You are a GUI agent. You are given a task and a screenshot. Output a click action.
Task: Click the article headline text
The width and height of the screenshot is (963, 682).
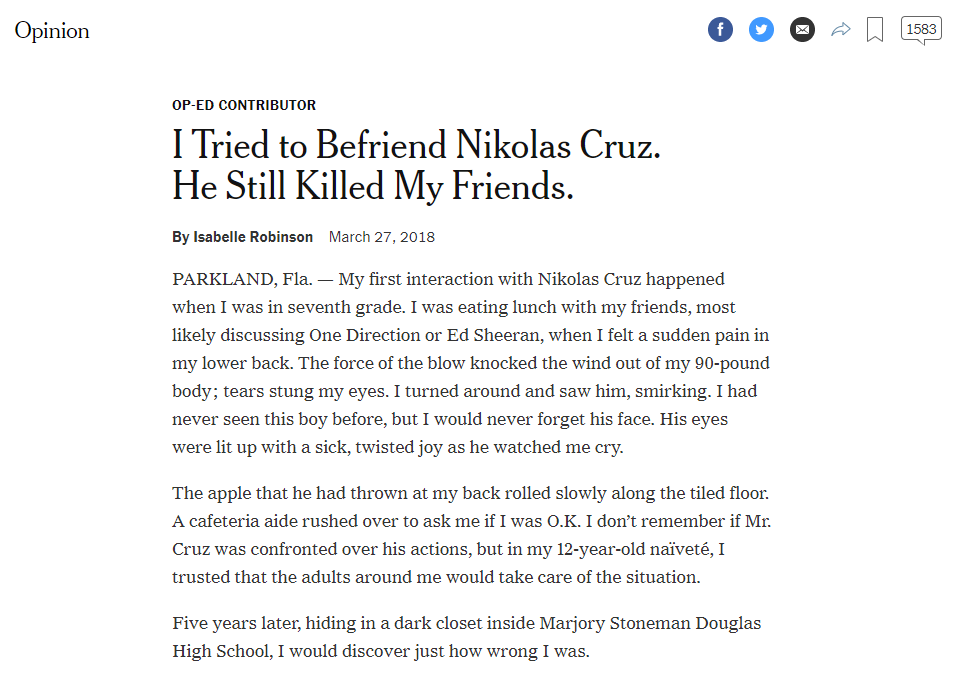click(x=416, y=165)
